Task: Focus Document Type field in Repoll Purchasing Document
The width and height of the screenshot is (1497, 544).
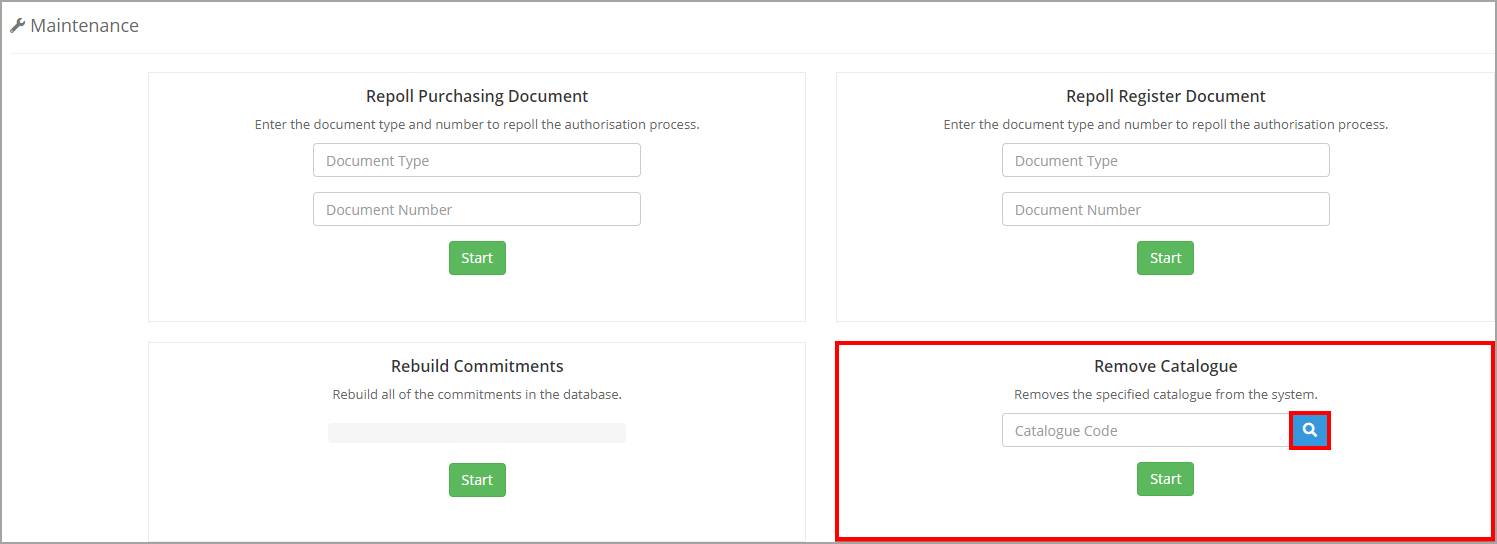Action: coord(476,161)
